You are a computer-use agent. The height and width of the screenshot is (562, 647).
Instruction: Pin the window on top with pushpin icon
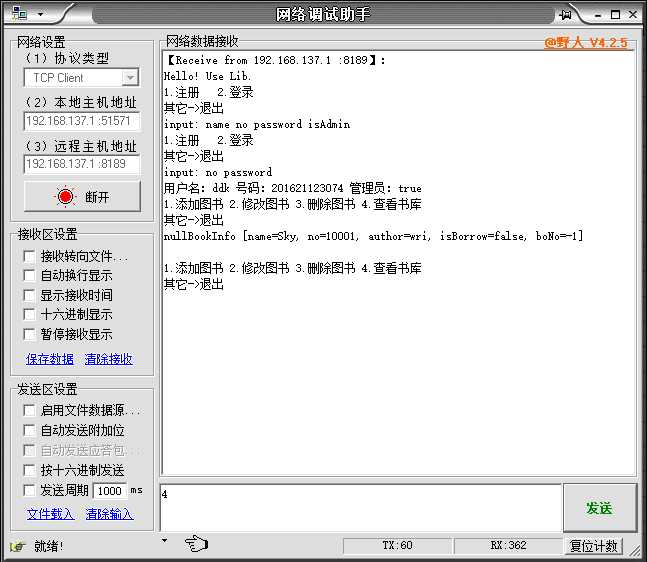(565, 15)
